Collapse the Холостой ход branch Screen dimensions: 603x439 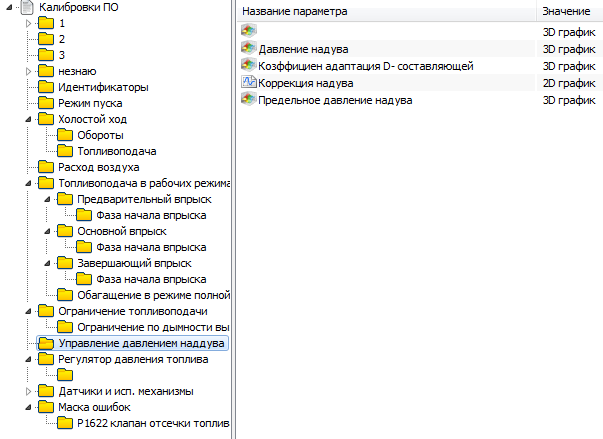(x=29, y=119)
